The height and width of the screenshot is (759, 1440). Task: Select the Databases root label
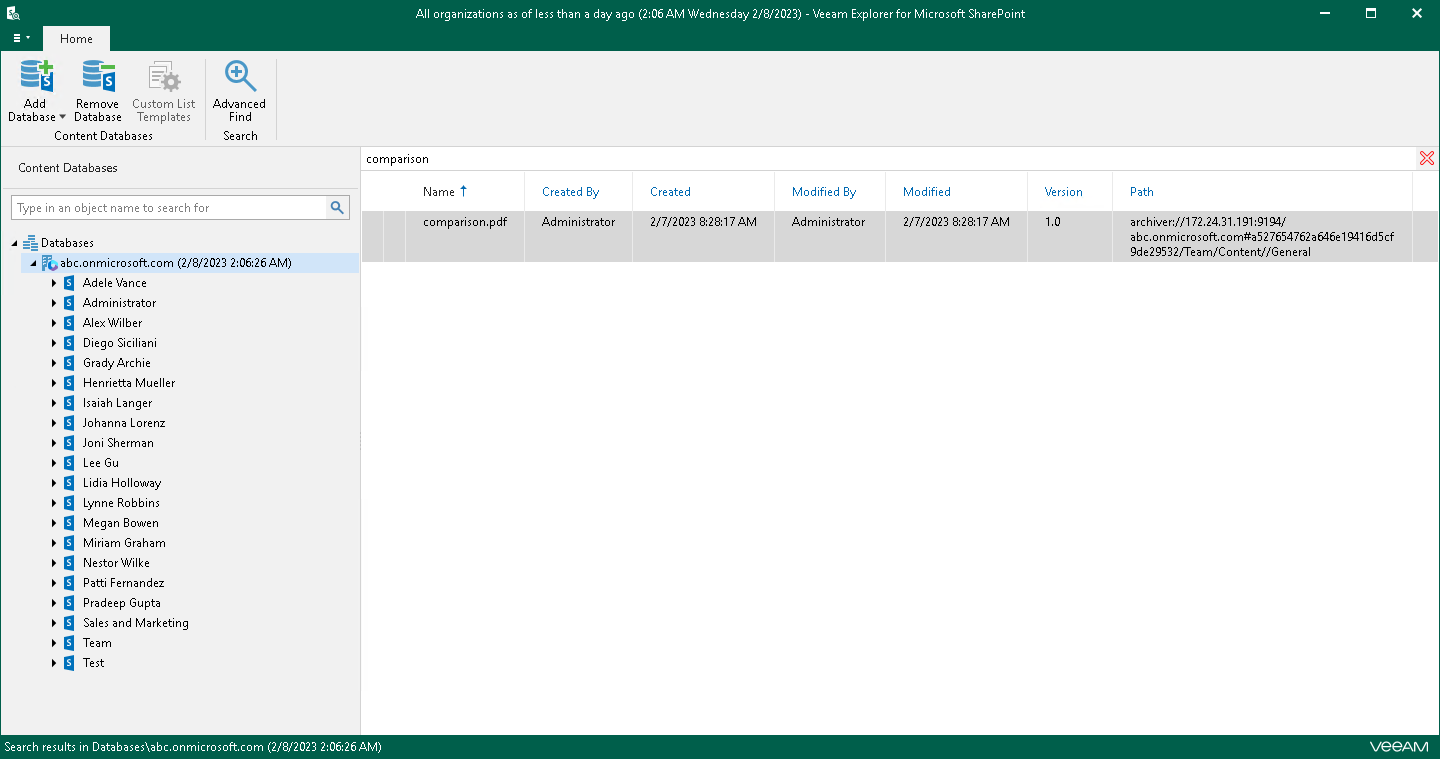point(67,243)
